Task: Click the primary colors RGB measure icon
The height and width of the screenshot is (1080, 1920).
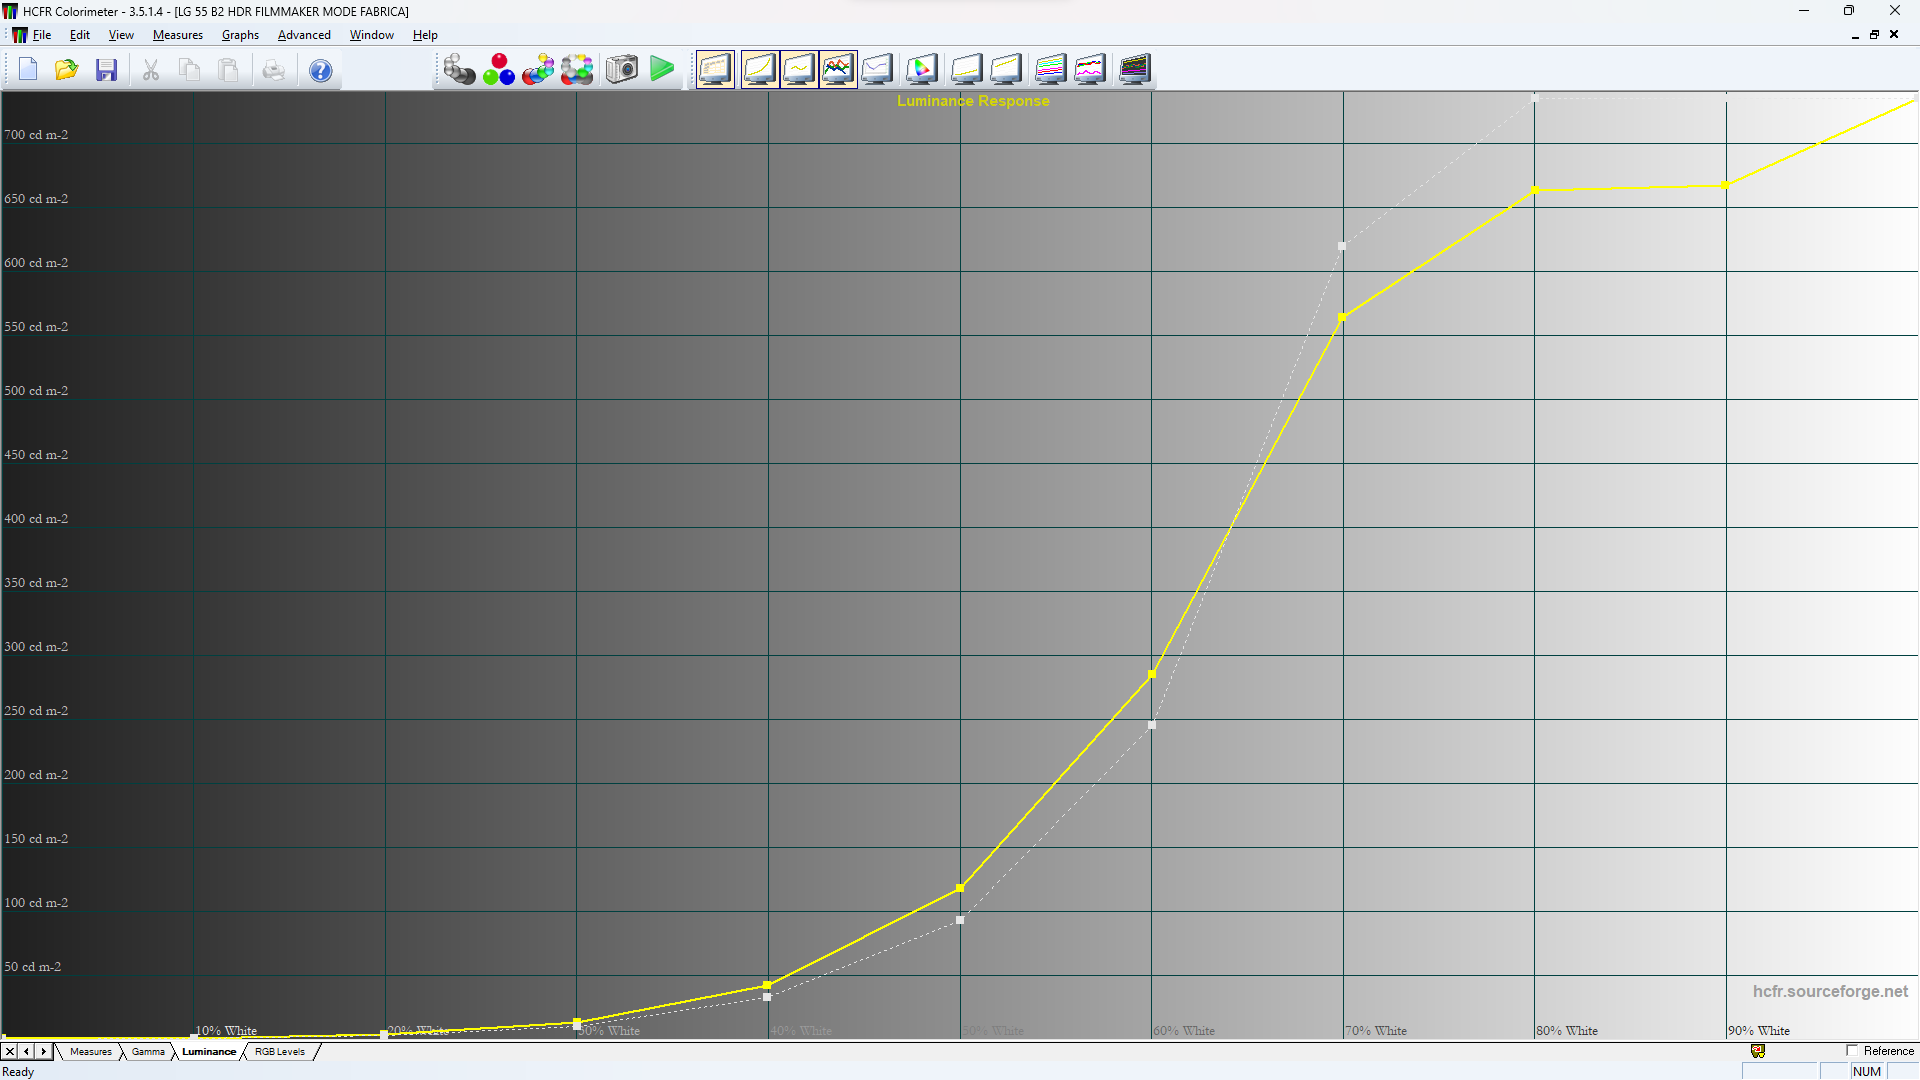Action: click(x=498, y=70)
